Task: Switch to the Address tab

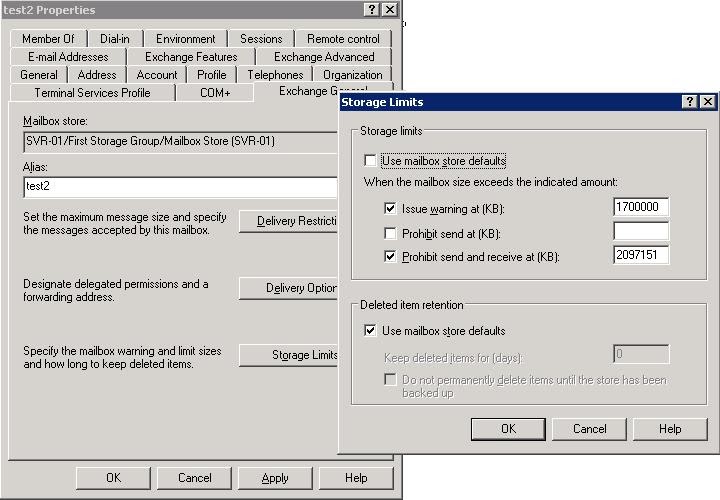Action: point(97,75)
